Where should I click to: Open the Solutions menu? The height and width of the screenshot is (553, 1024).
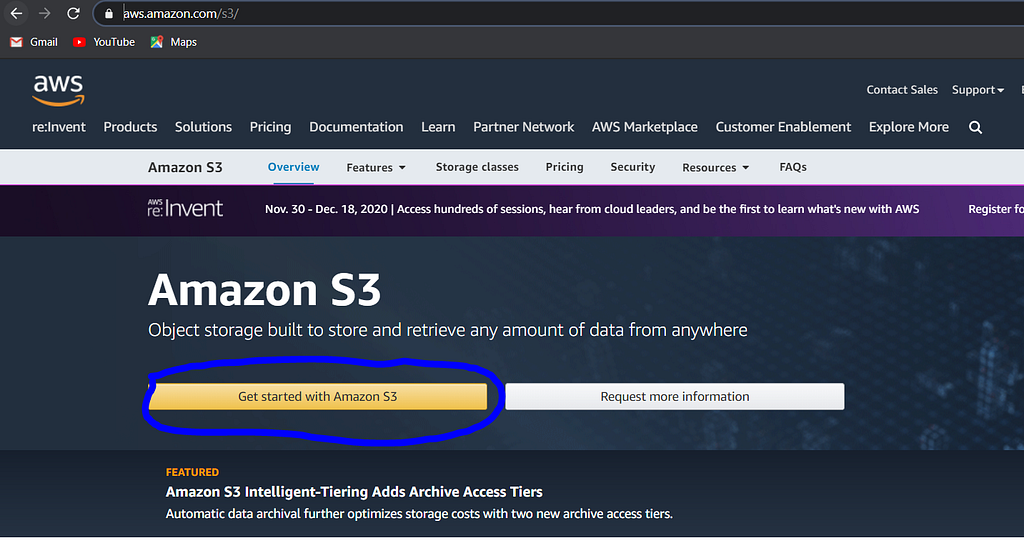pos(203,127)
